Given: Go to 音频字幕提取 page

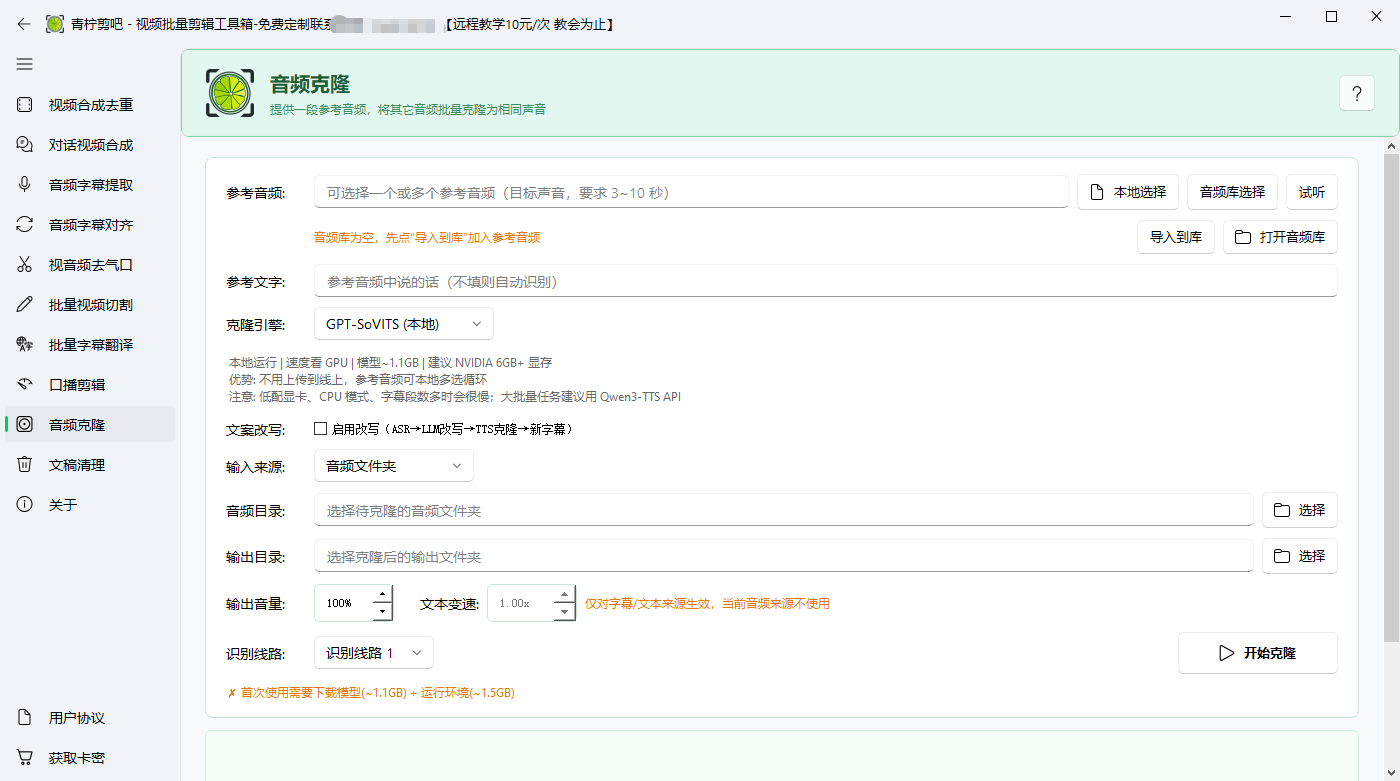Looking at the screenshot, I should [90, 185].
